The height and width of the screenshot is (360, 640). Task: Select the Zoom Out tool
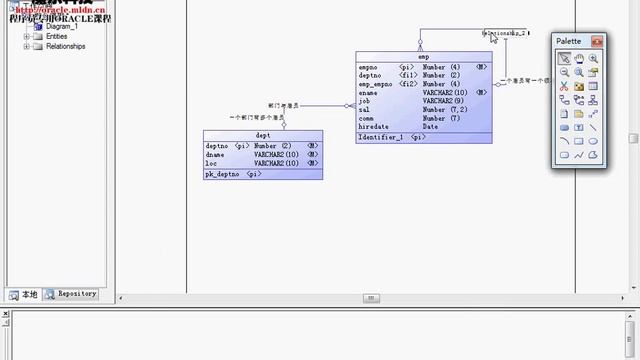pyautogui.click(x=564, y=73)
